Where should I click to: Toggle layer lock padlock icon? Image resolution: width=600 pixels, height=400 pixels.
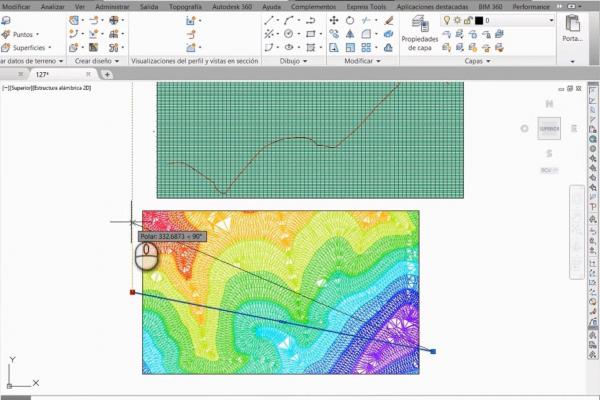click(x=466, y=20)
